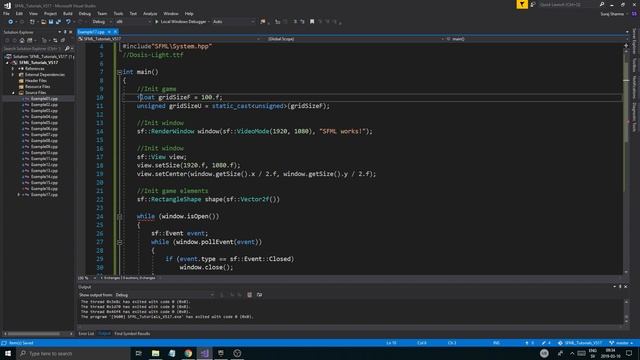This screenshot has width=640, height=360.
Task: Close the Output panel
Action: [x=626, y=287]
